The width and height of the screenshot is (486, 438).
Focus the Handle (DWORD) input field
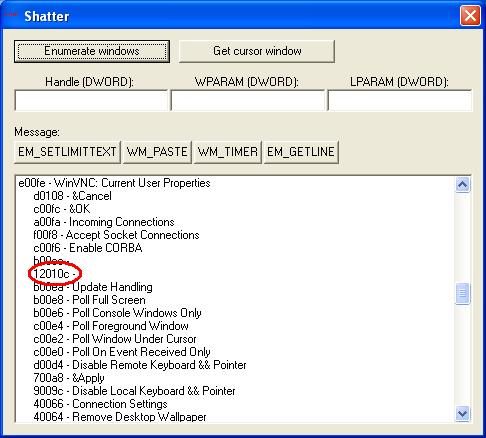91,100
